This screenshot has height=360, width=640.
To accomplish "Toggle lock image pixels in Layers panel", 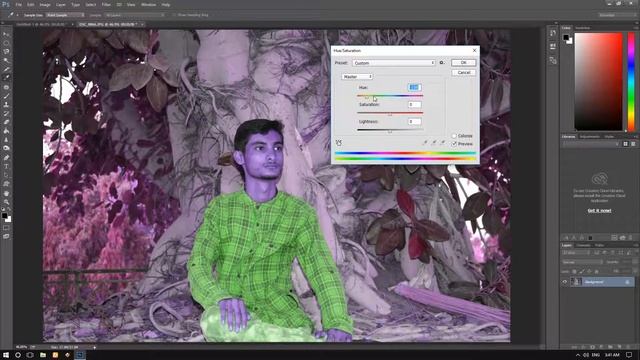I will pyautogui.click(x=582, y=271).
